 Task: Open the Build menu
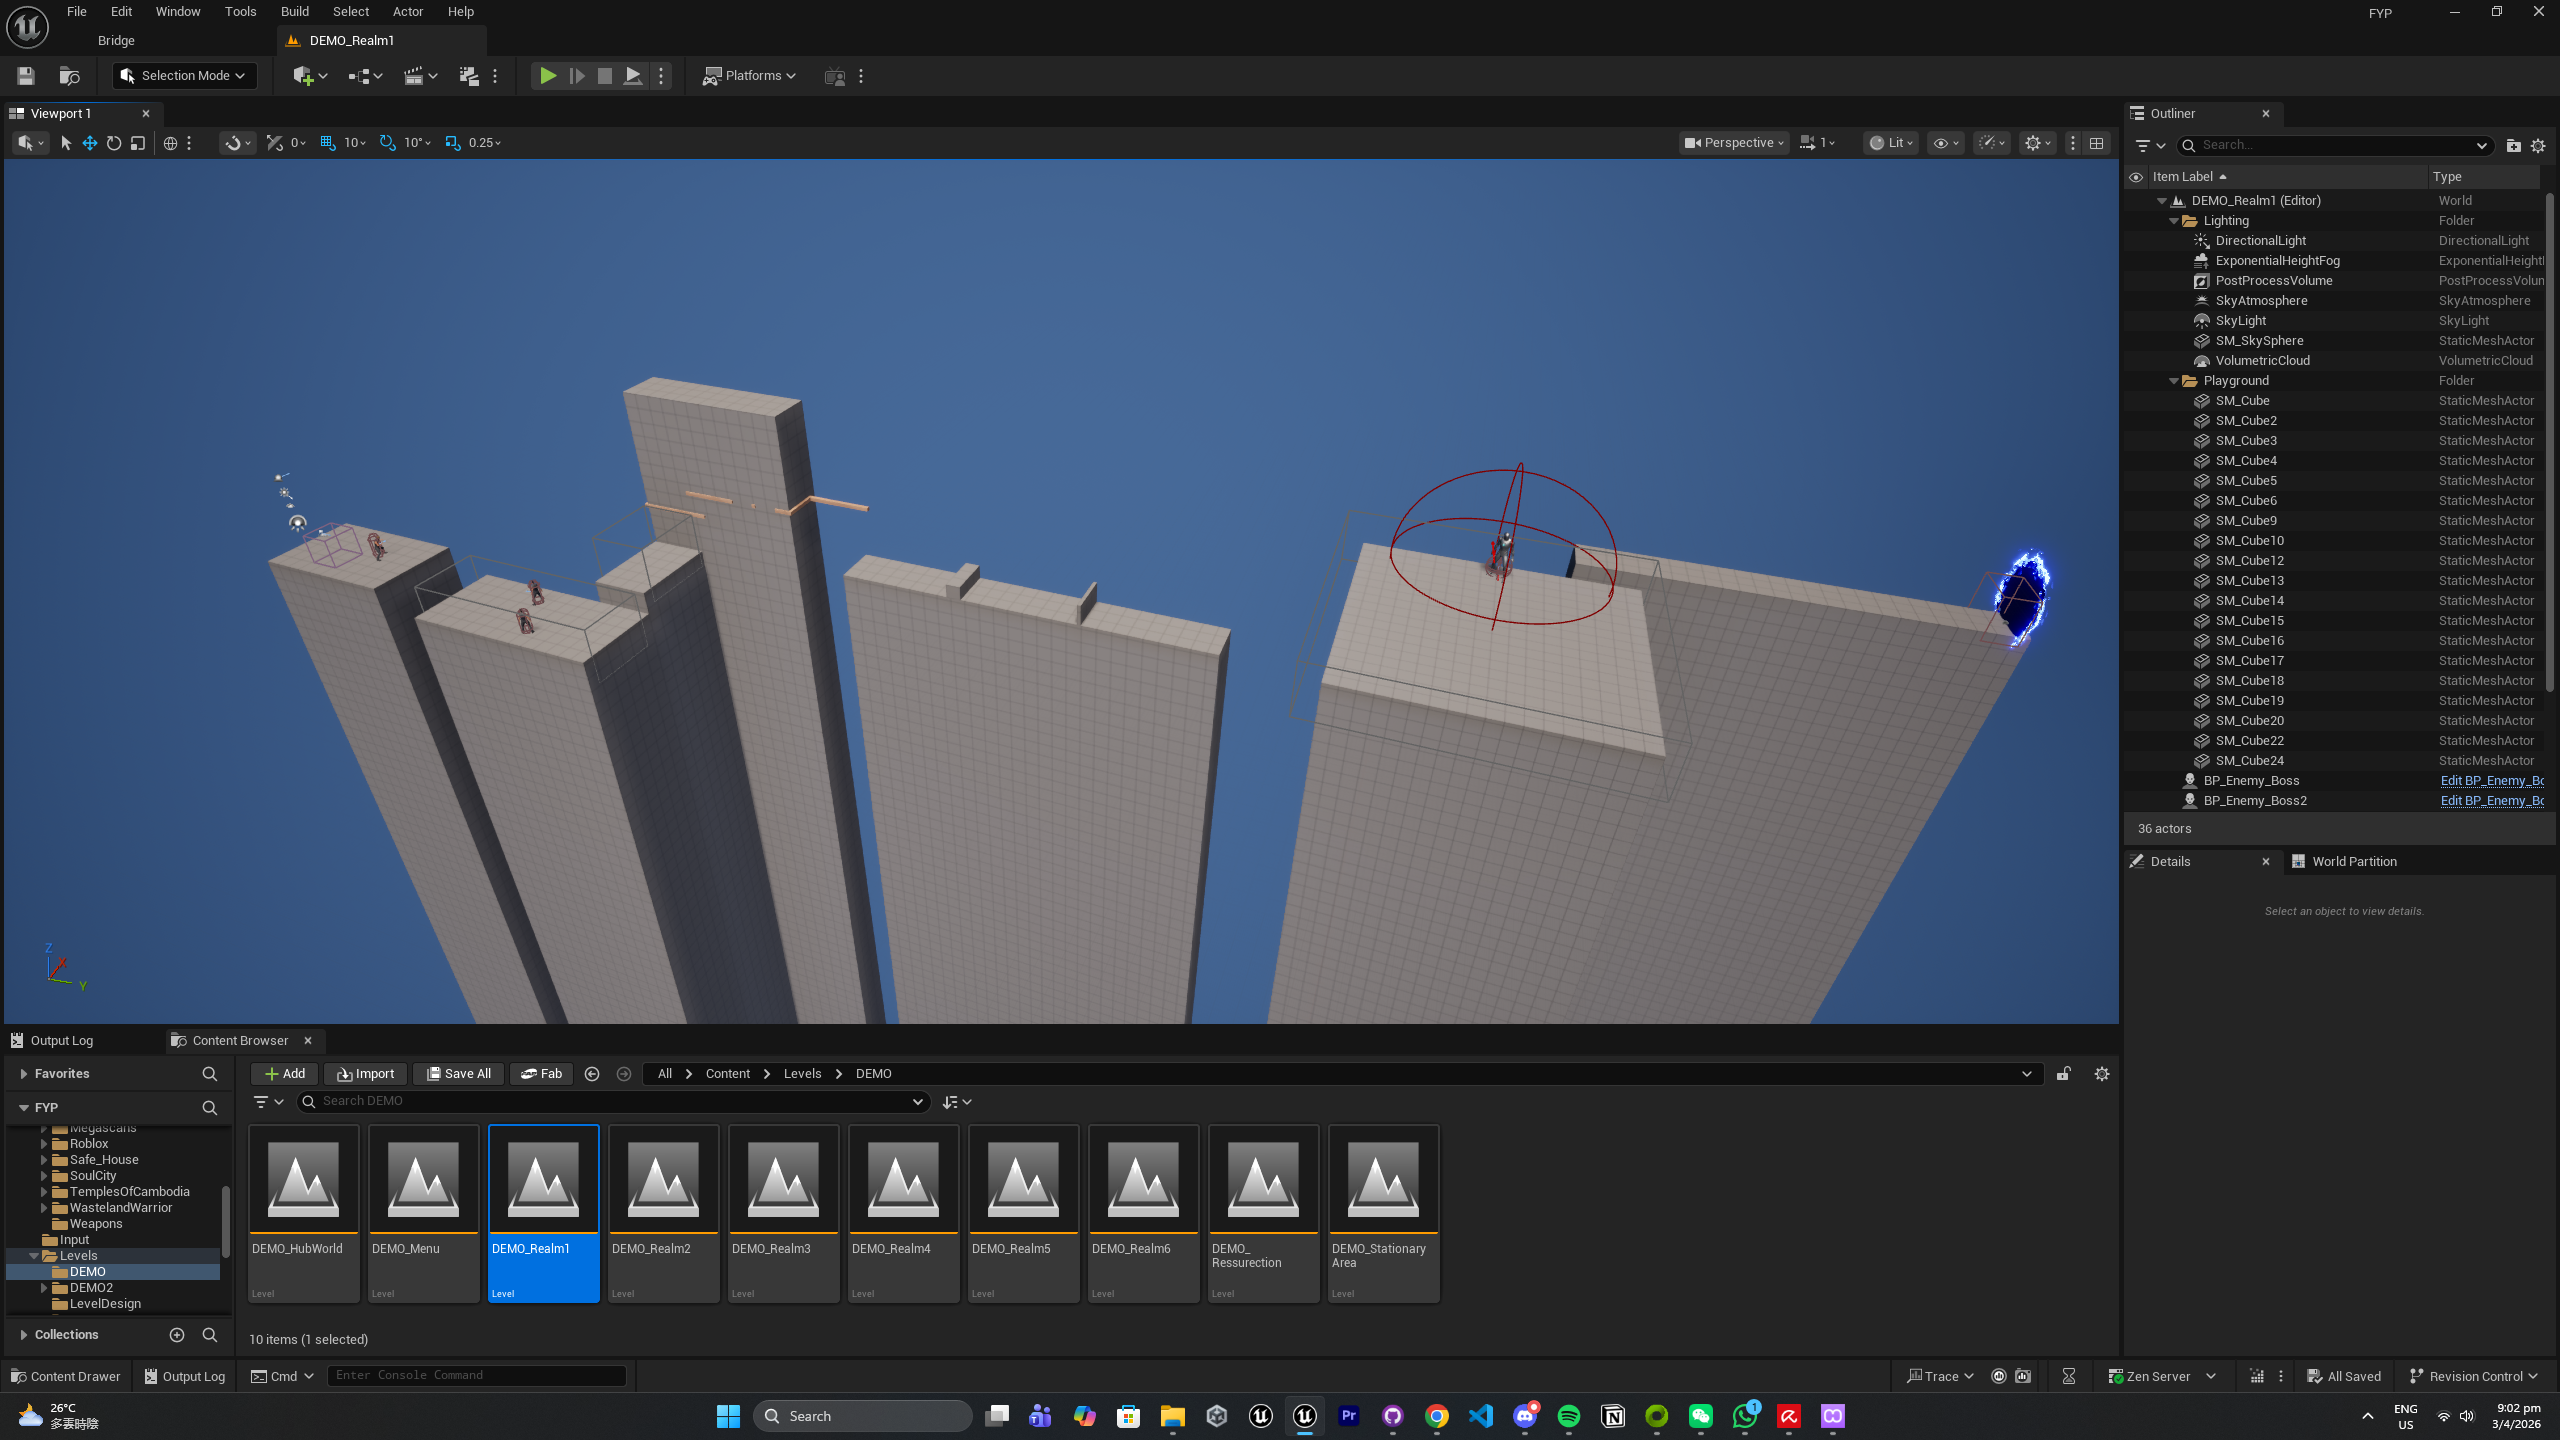[294, 12]
